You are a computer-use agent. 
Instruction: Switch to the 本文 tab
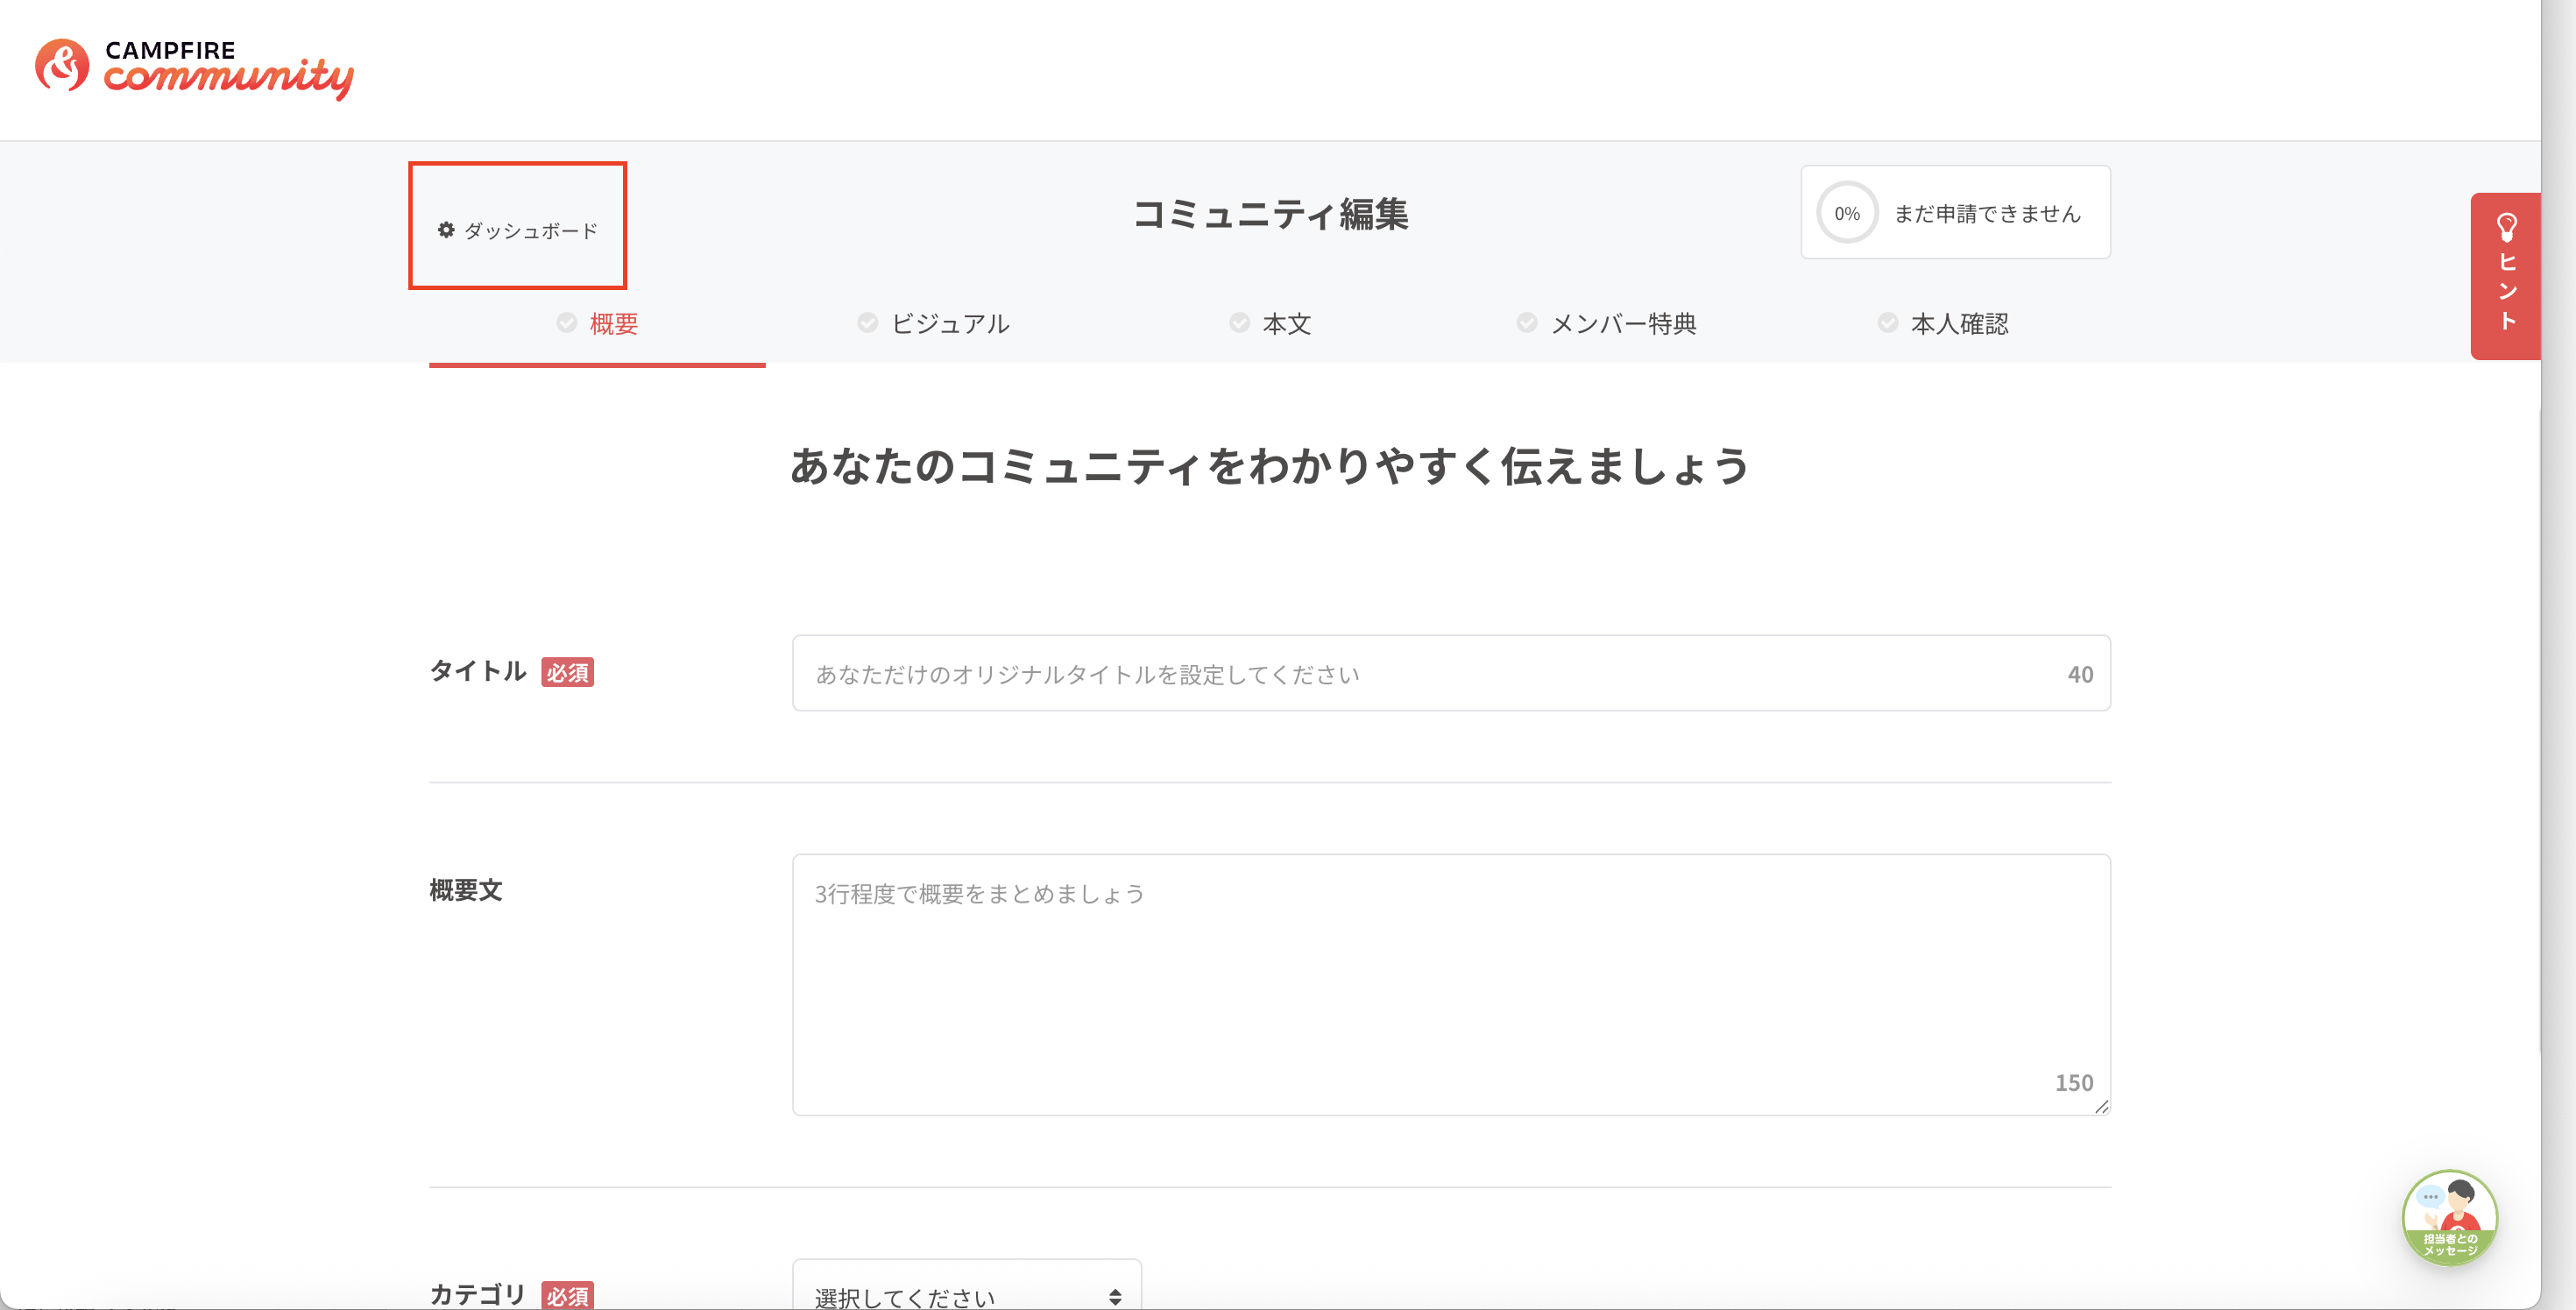(x=1285, y=323)
